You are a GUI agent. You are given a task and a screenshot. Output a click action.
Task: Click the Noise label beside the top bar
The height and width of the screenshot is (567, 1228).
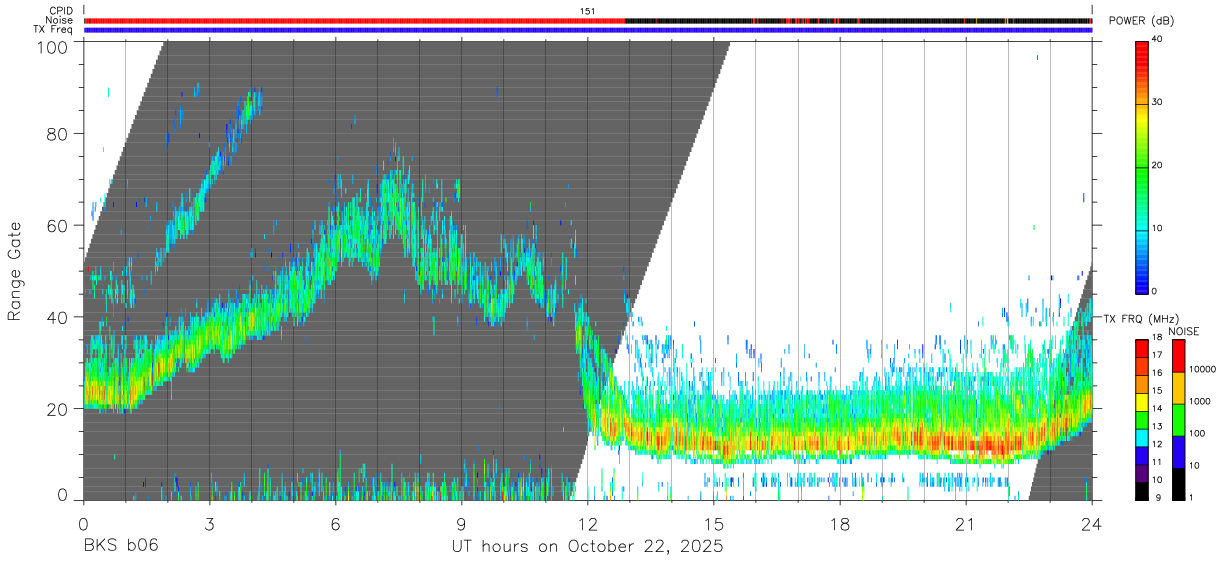click(x=60, y=20)
